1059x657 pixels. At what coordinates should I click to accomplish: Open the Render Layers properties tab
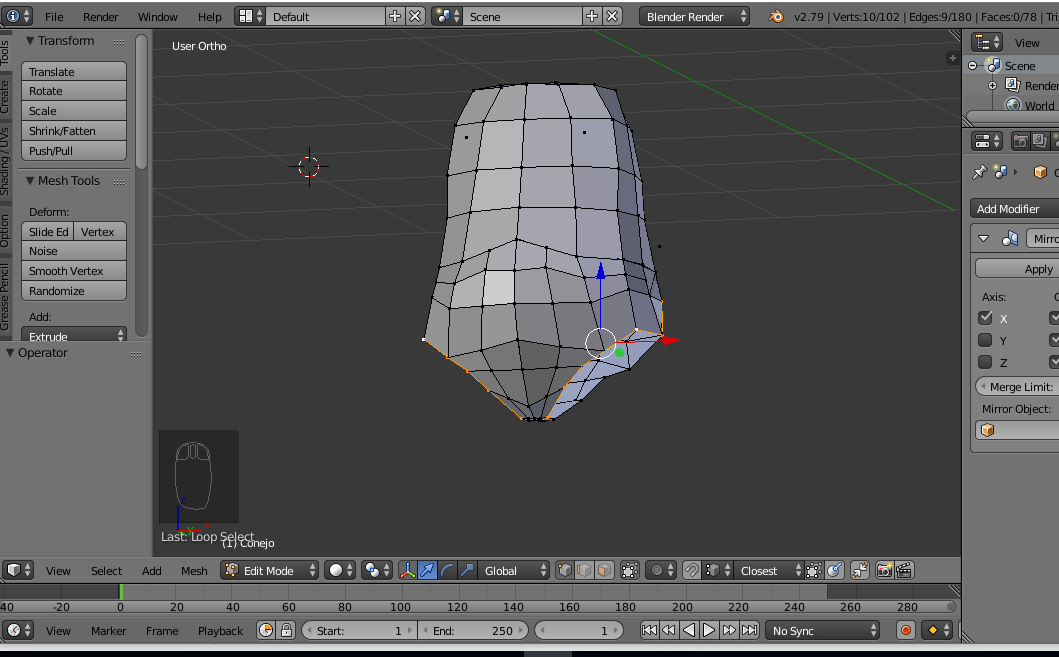pos(1040,141)
